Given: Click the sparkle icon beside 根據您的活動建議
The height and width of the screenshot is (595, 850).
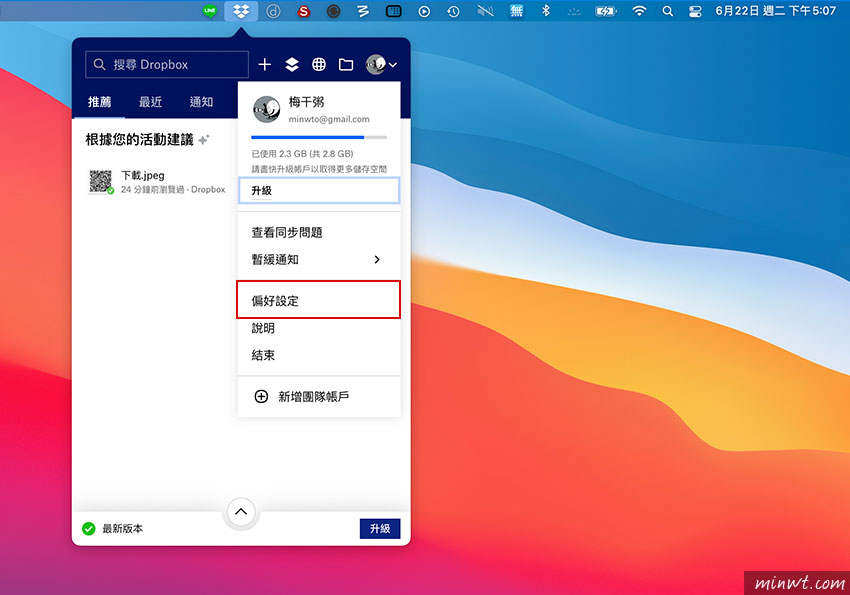Looking at the screenshot, I should [204, 140].
